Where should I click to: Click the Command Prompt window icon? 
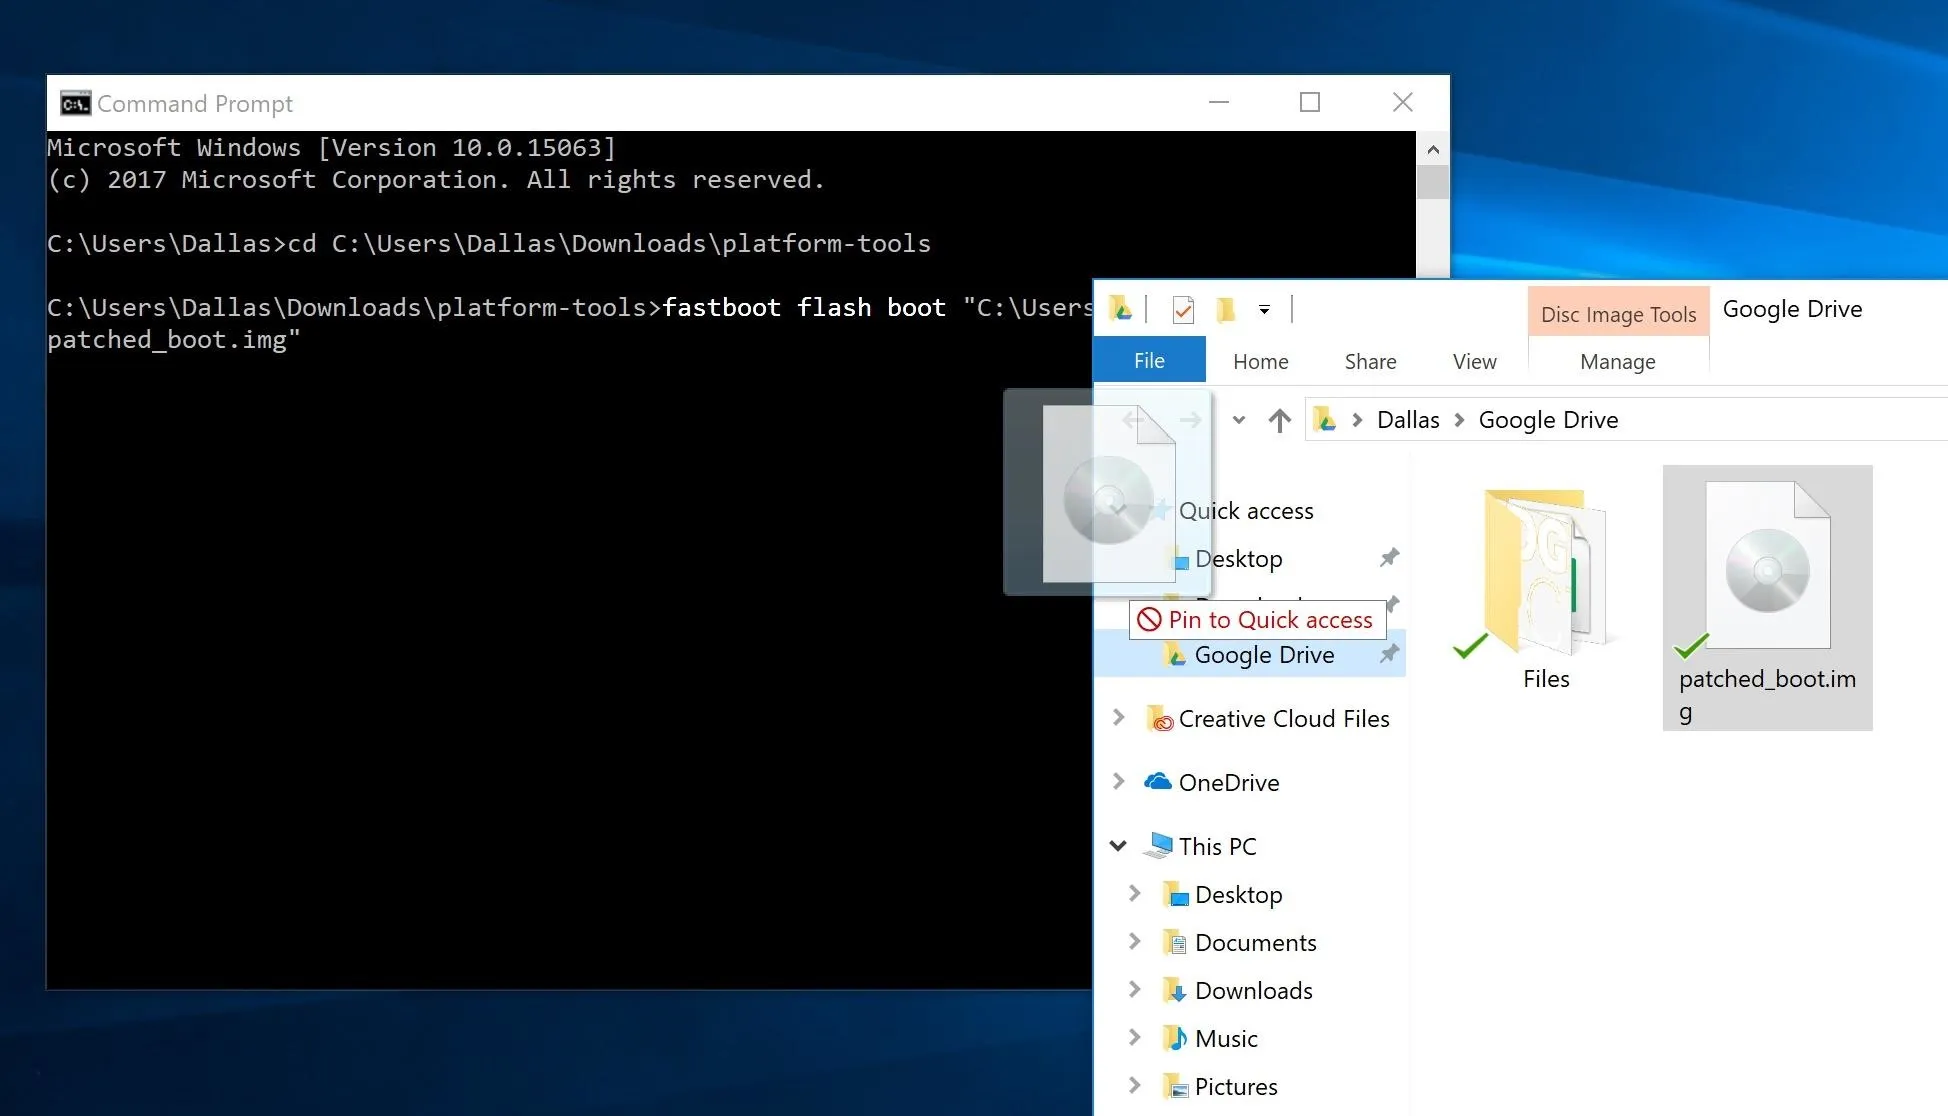(x=75, y=103)
